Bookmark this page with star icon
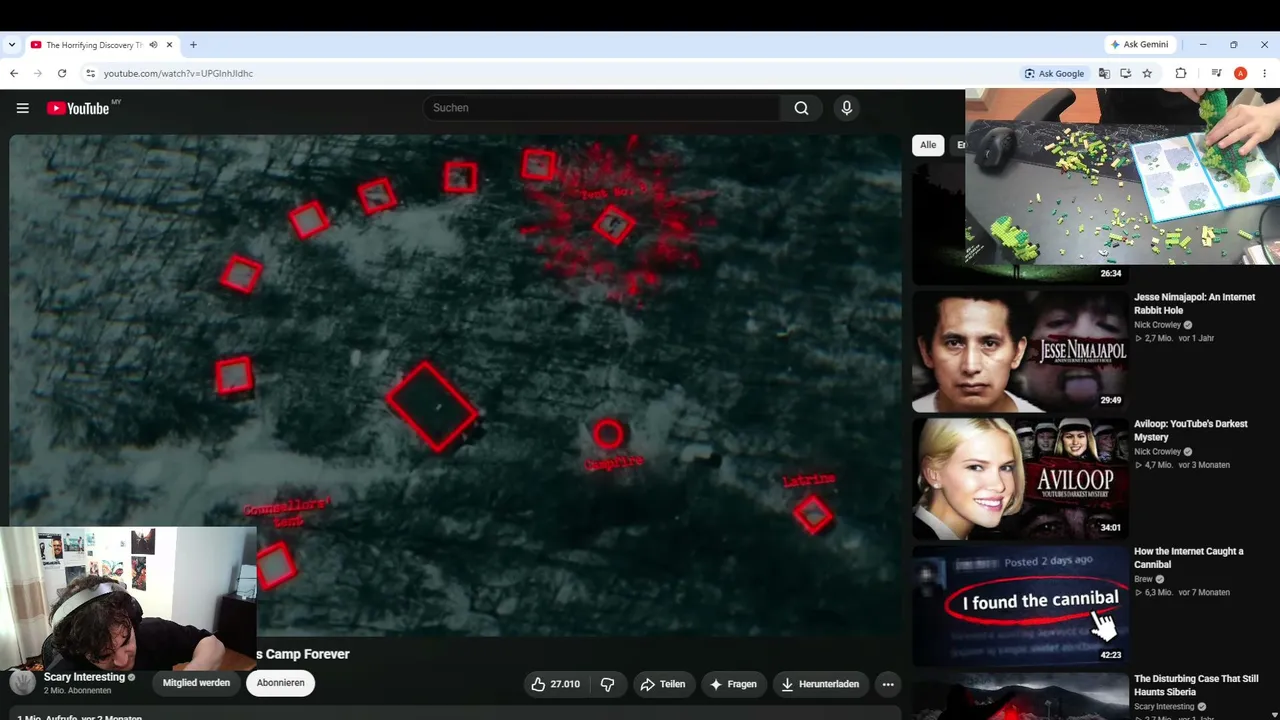Viewport: 1280px width, 720px height. (1147, 73)
